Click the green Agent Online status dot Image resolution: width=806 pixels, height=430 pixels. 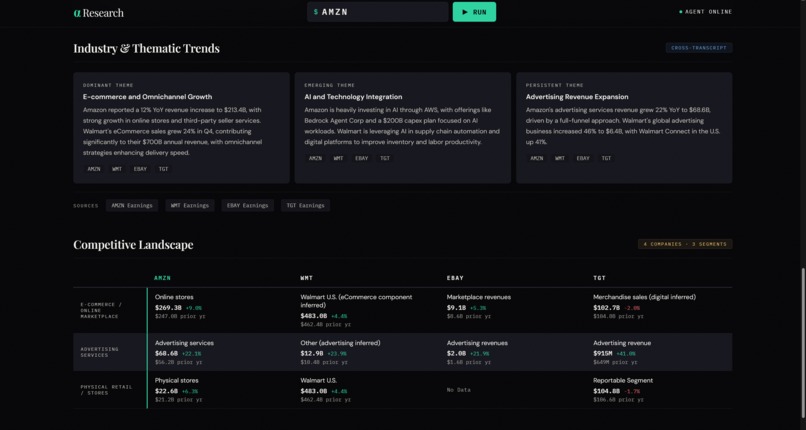point(681,12)
